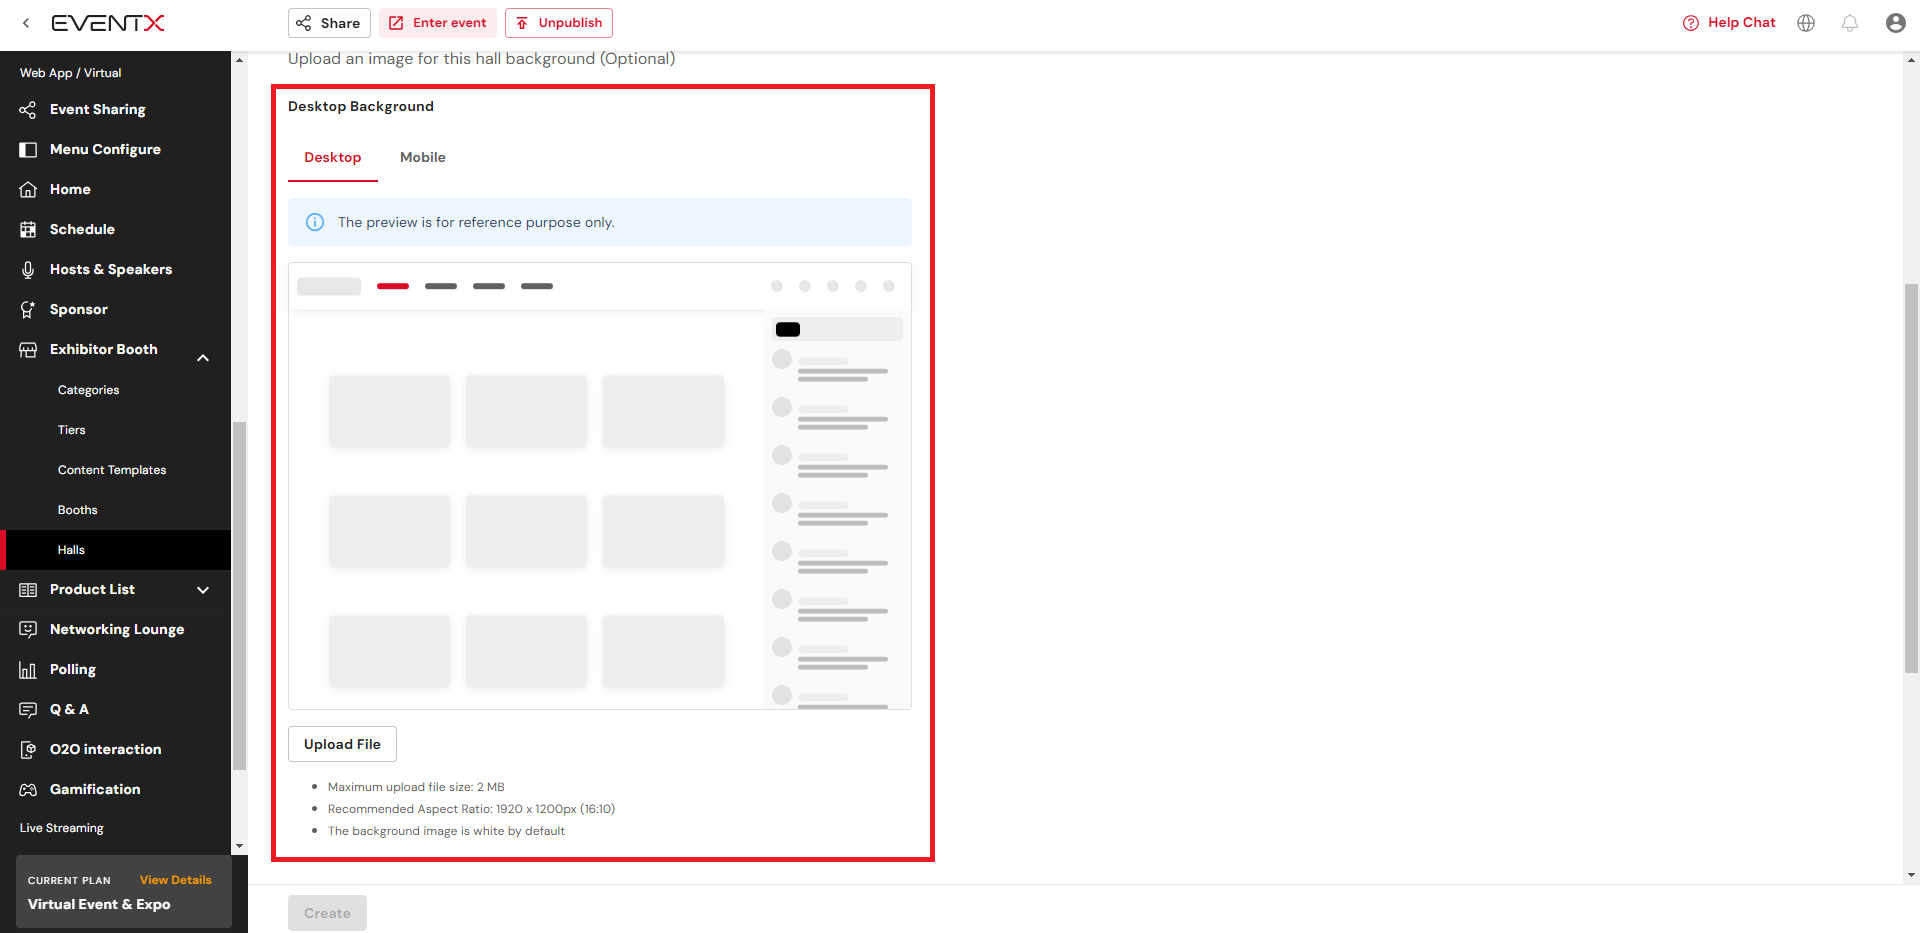Click Web App / Virtual section label
The image size is (1920, 933).
point(70,73)
